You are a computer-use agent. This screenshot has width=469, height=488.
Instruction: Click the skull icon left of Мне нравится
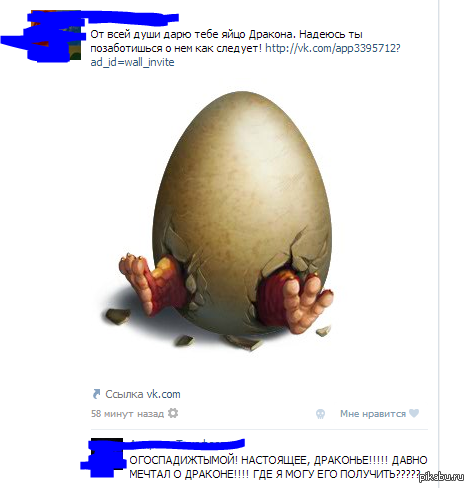(320, 414)
